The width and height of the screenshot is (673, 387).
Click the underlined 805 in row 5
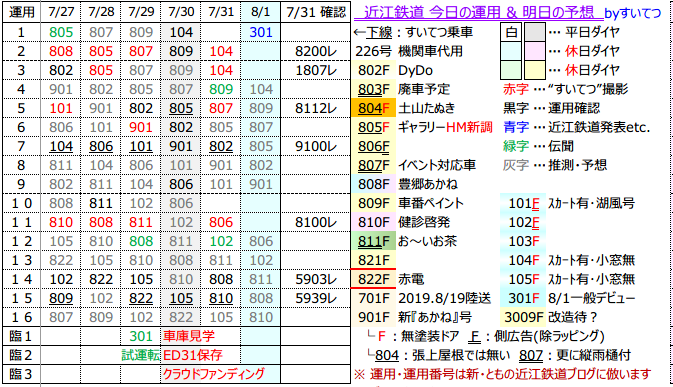click(181, 108)
